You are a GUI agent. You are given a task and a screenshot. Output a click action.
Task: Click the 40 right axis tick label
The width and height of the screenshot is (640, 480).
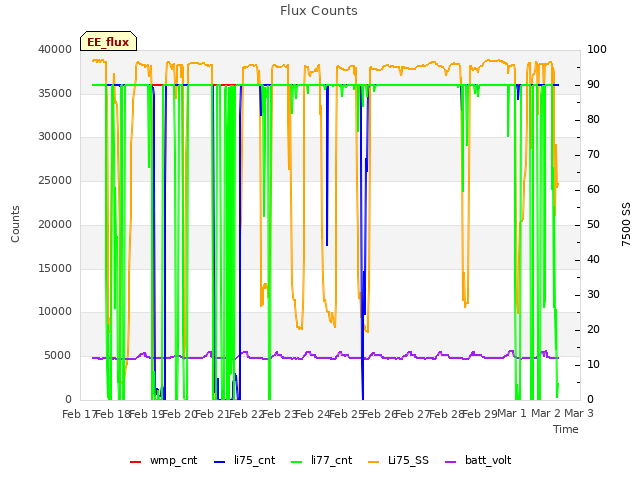pyautogui.click(x=593, y=260)
